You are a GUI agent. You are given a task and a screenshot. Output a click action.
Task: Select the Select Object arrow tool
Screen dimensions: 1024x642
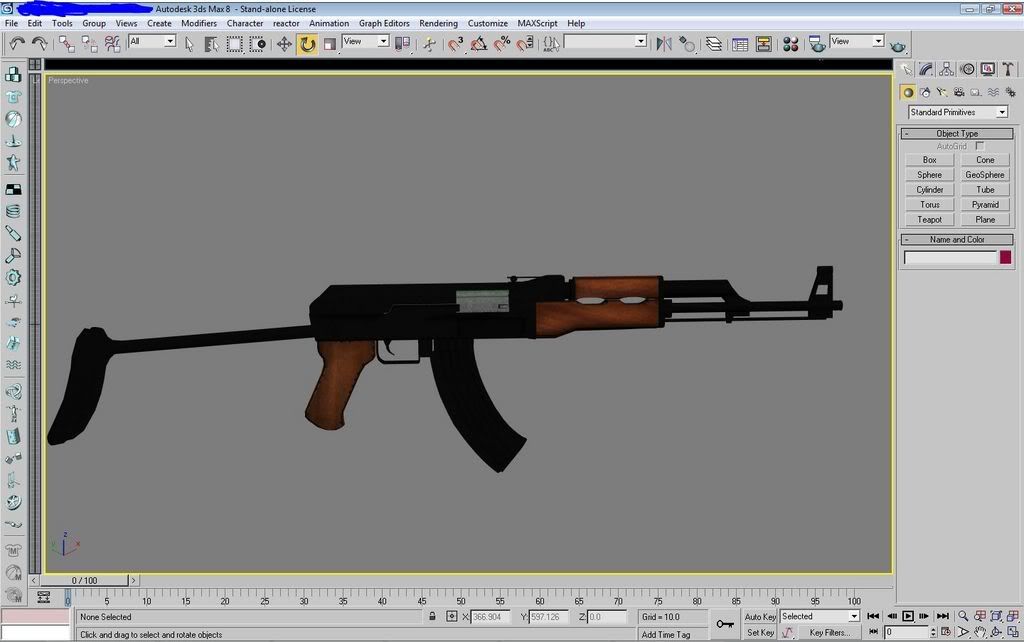[189, 43]
